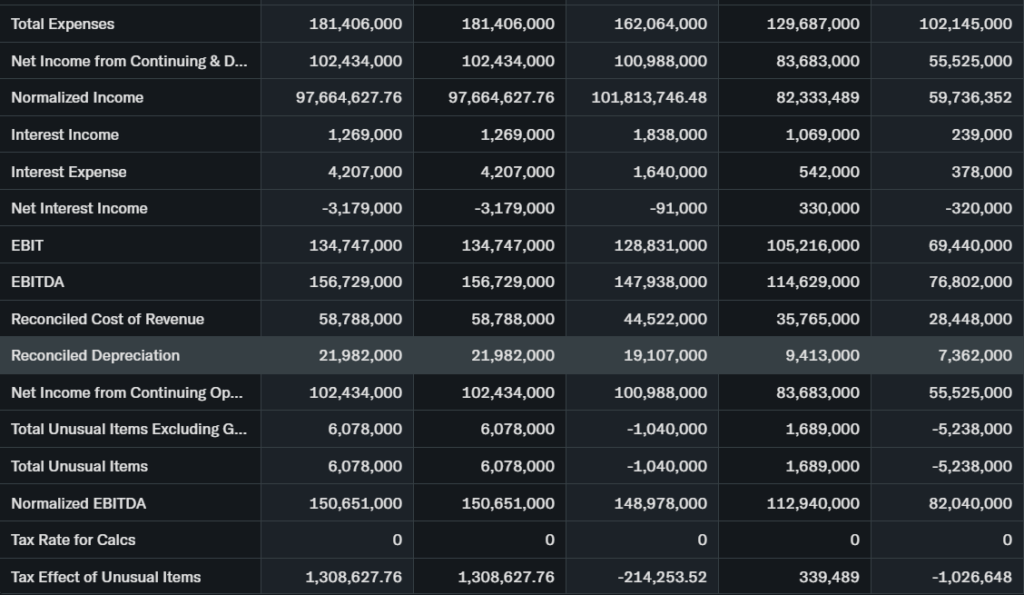Image resolution: width=1024 pixels, height=595 pixels.
Task: Click the EBITDA row label
Action: coord(38,282)
